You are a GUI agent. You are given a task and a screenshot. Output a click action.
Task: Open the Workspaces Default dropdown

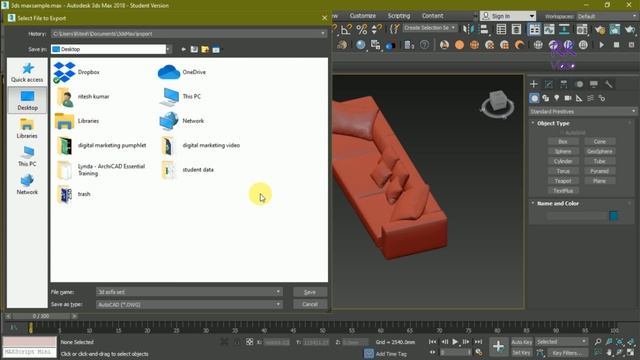[607, 16]
